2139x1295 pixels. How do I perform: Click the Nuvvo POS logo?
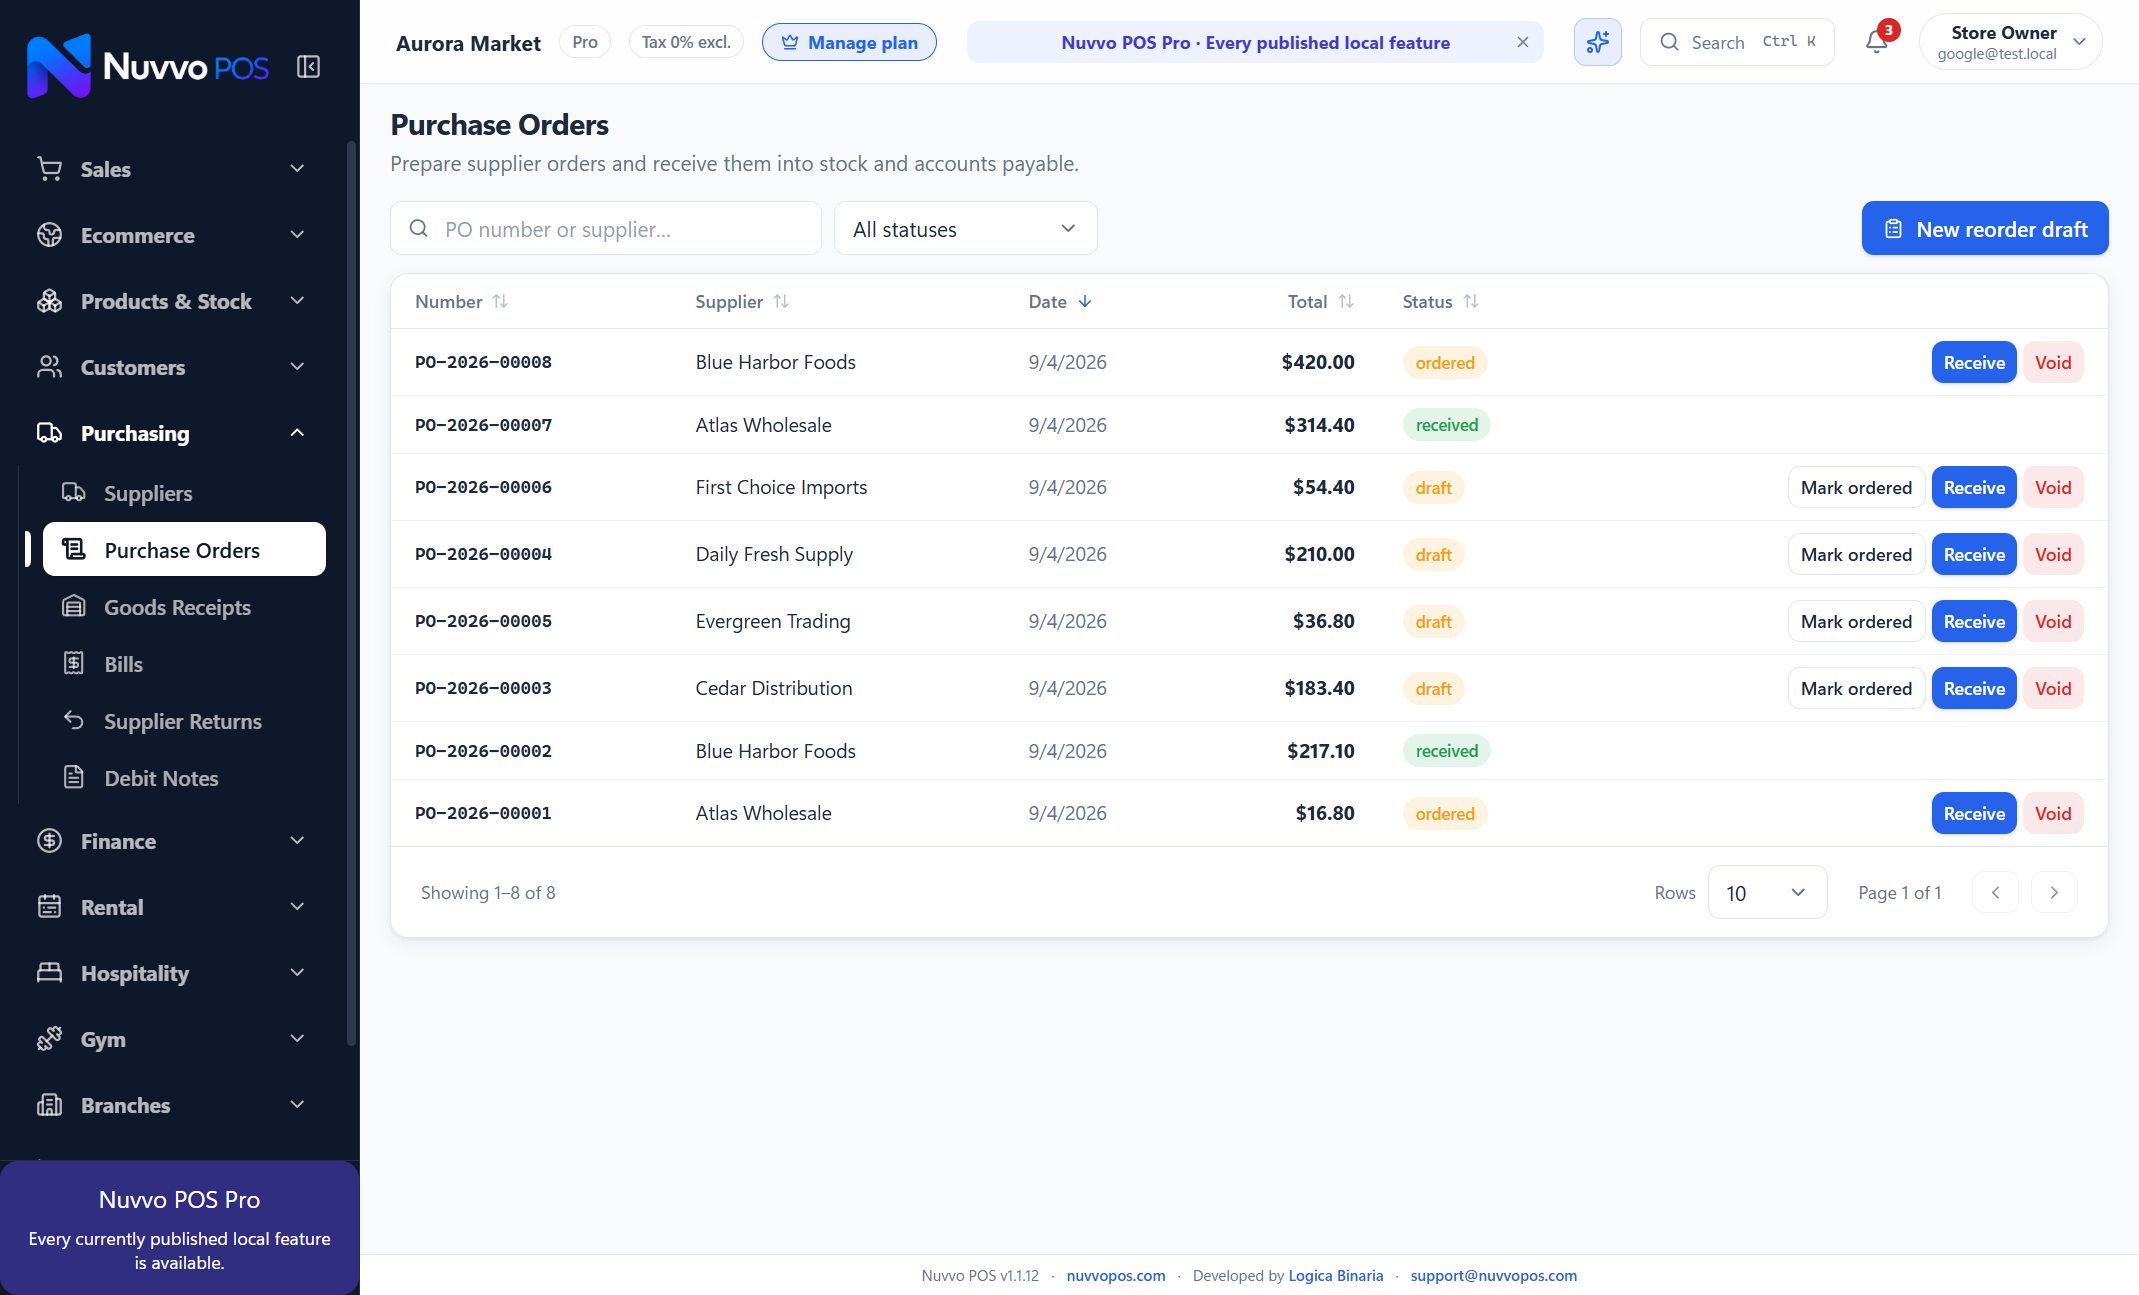point(147,67)
